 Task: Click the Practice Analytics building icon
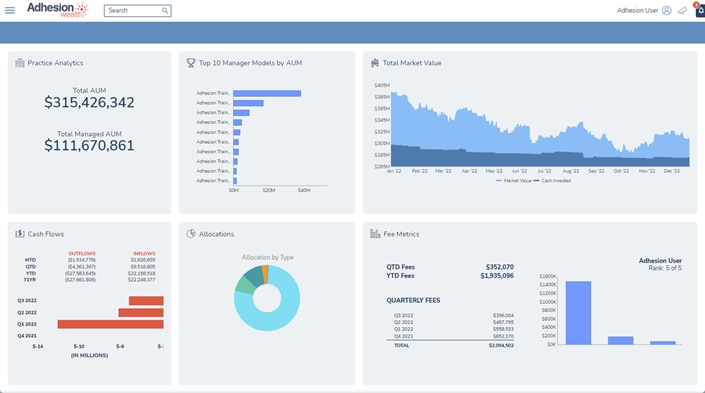click(20, 63)
